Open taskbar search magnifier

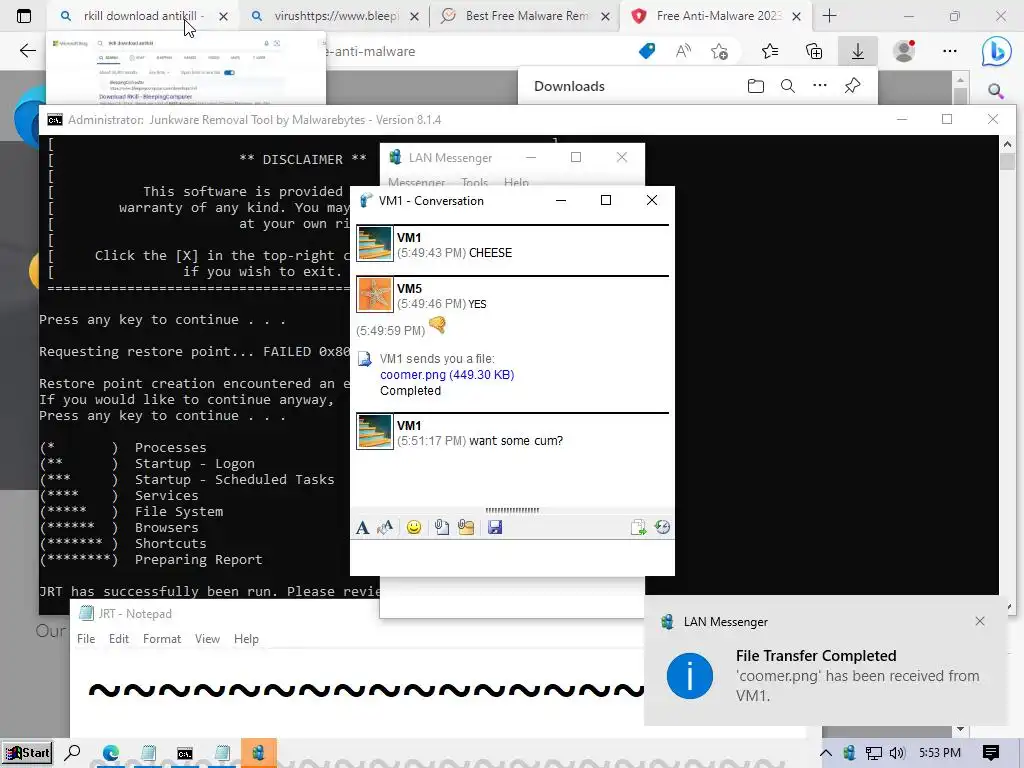click(x=72, y=753)
